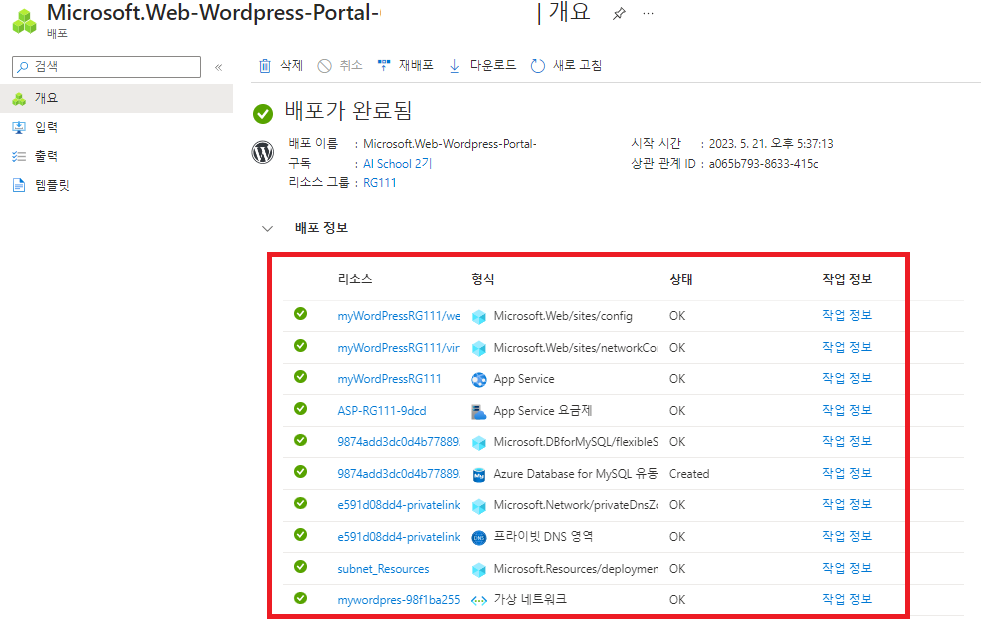Click the 상태 column header

click(x=681, y=279)
